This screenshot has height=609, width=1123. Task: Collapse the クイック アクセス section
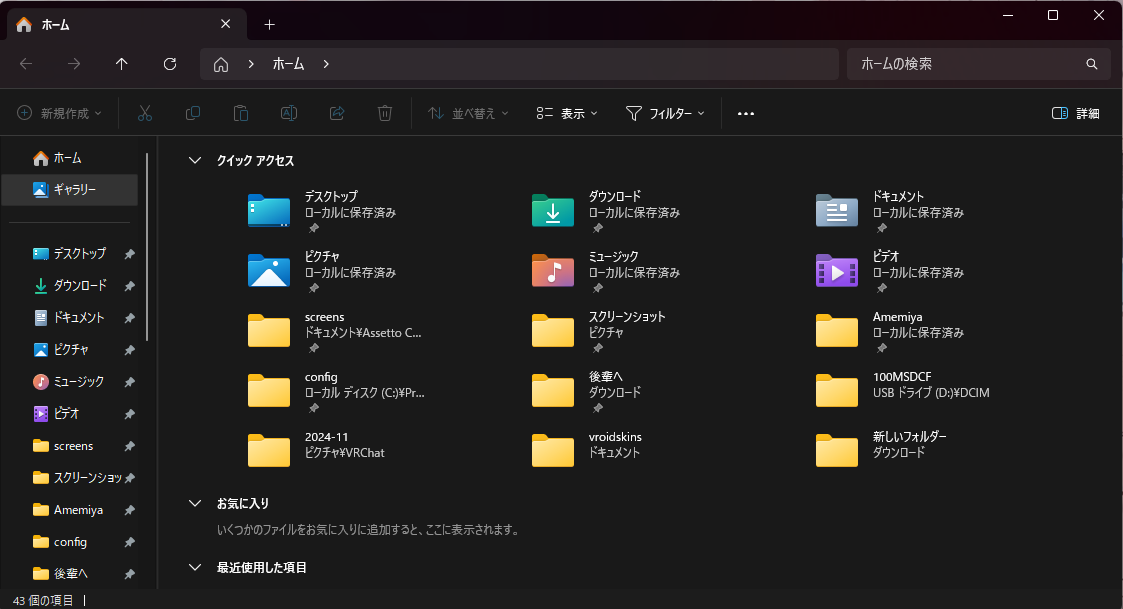pyautogui.click(x=194, y=159)
